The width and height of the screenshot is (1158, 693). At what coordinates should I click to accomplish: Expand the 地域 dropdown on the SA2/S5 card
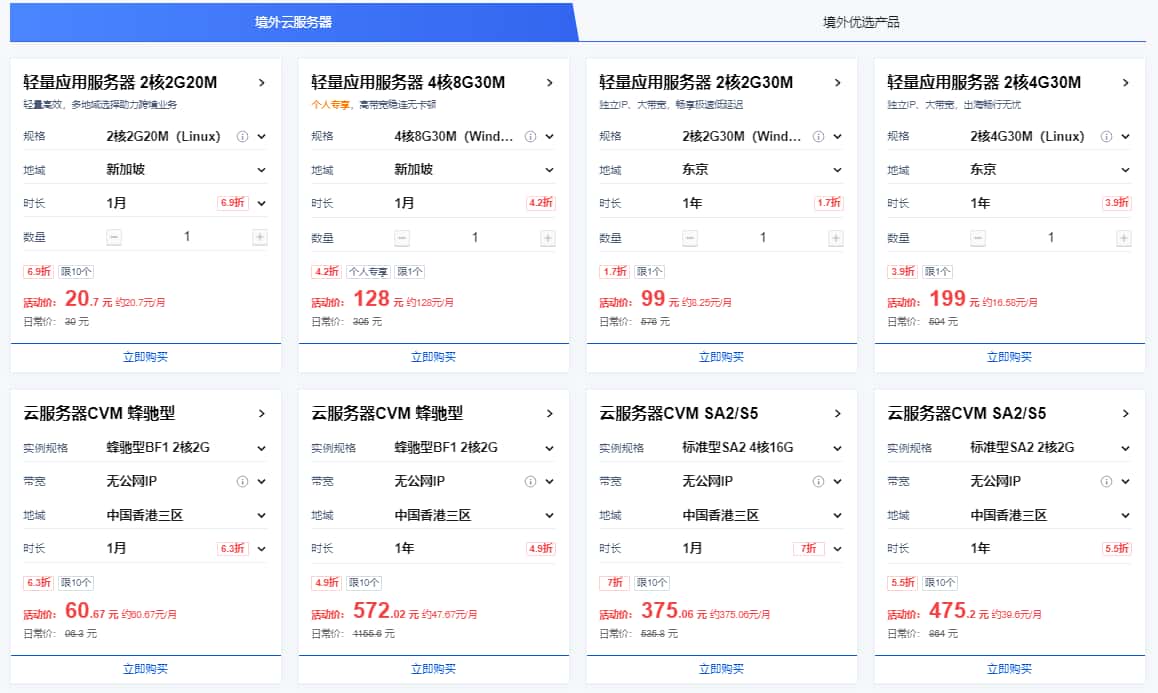pos(839,515)
